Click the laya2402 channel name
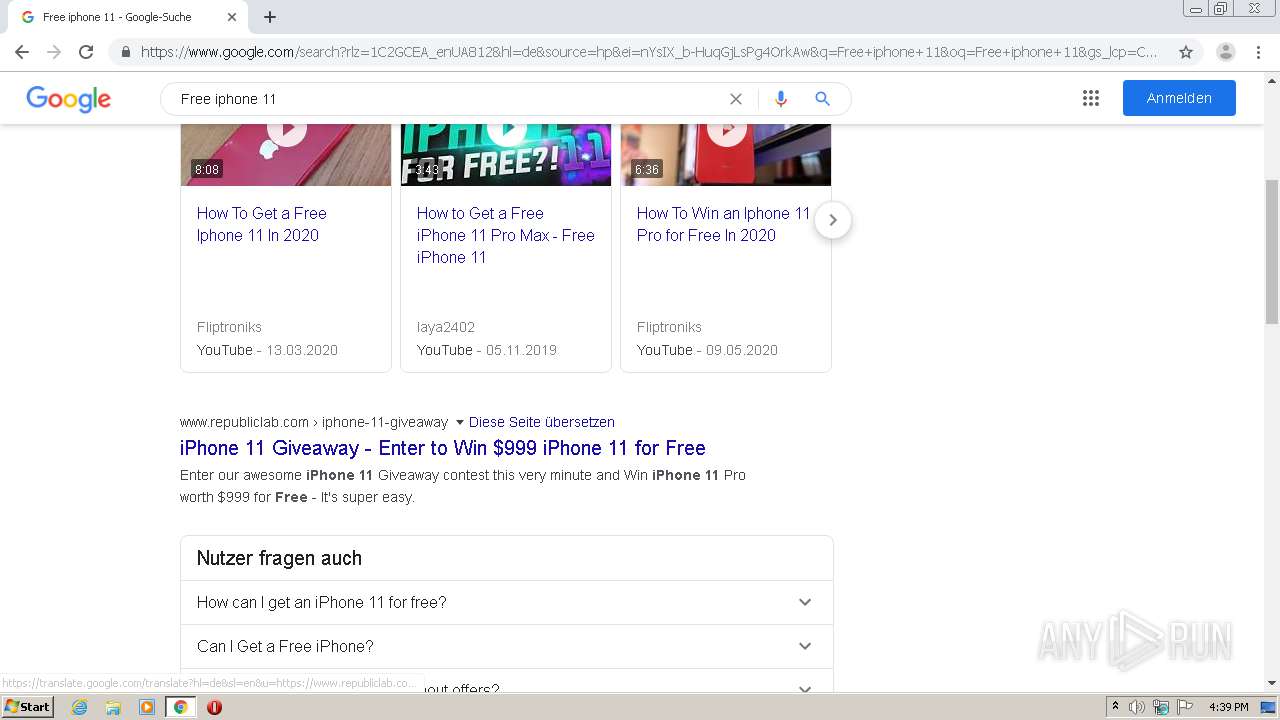Viewport: 1280px width, 720px height. (446, 327)
